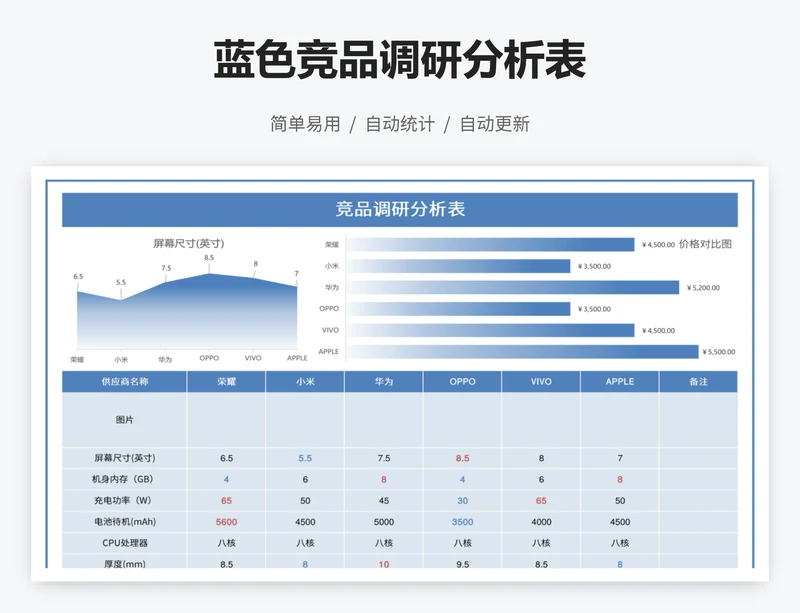Click the main title 蓝色竞品调研分析表
This screenshot has width=800, height=613.
point(400,60)
